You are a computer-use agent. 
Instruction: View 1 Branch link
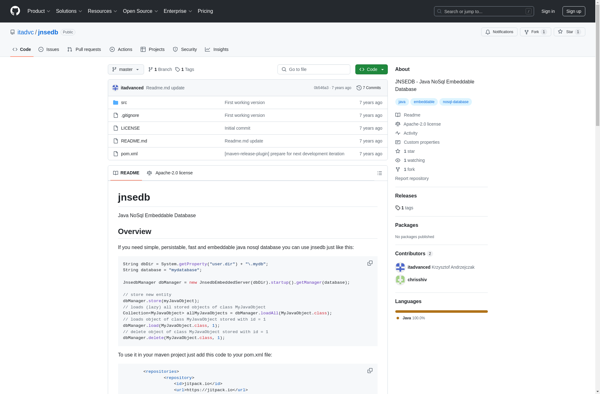click(160, 69)
